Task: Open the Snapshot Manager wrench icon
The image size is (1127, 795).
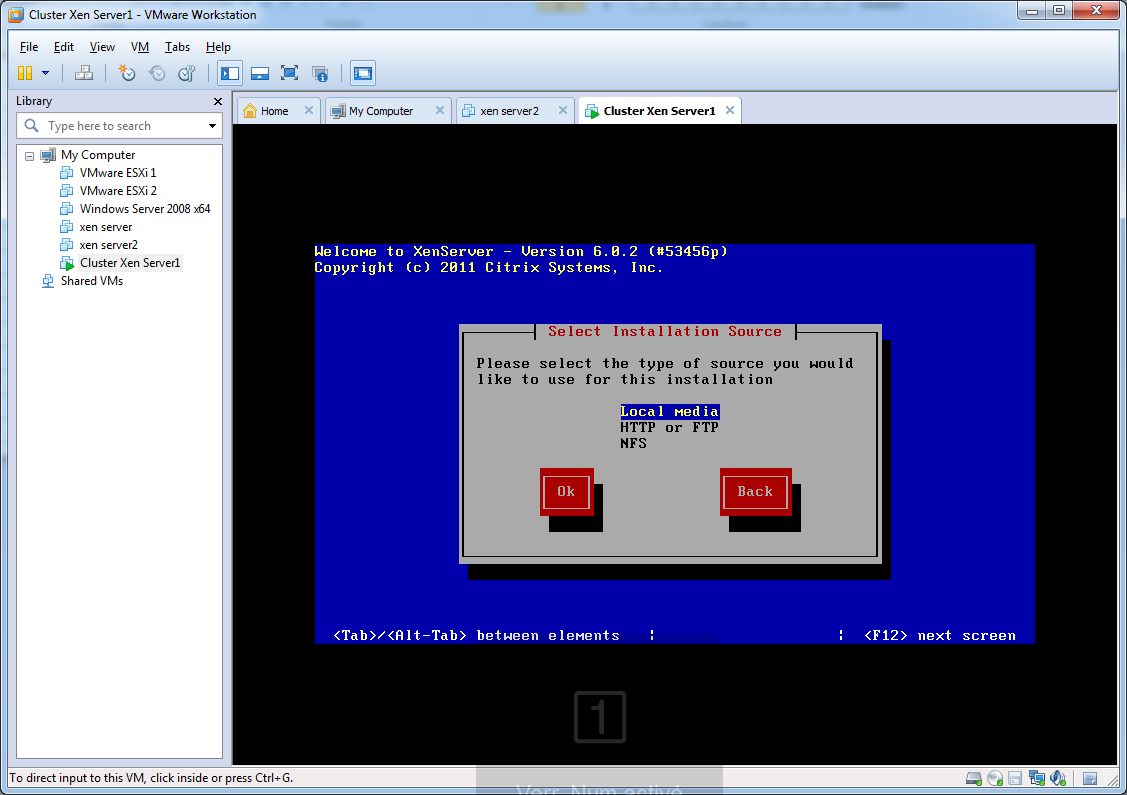Action: 186,73
